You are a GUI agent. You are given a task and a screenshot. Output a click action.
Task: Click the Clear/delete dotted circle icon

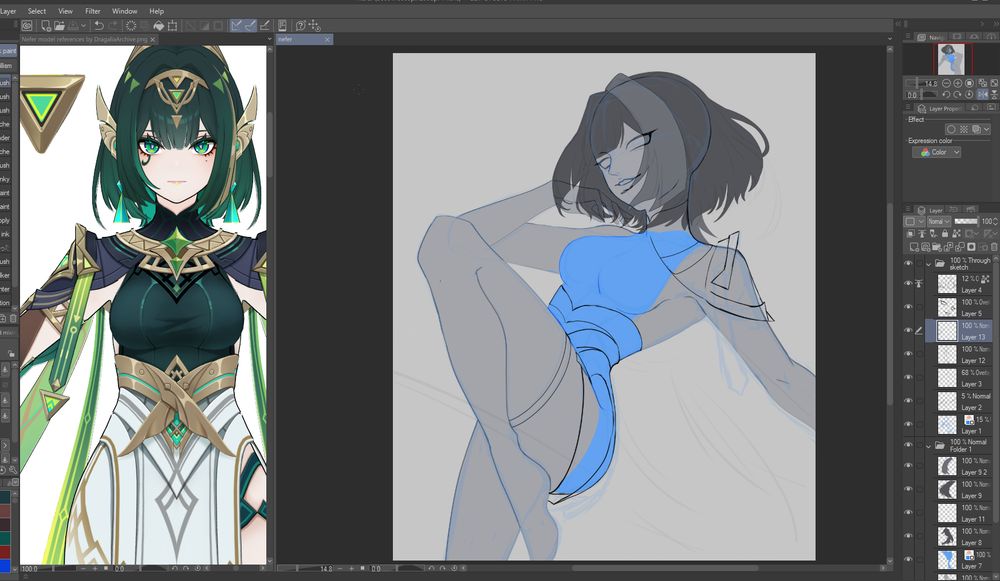[131, 26]
